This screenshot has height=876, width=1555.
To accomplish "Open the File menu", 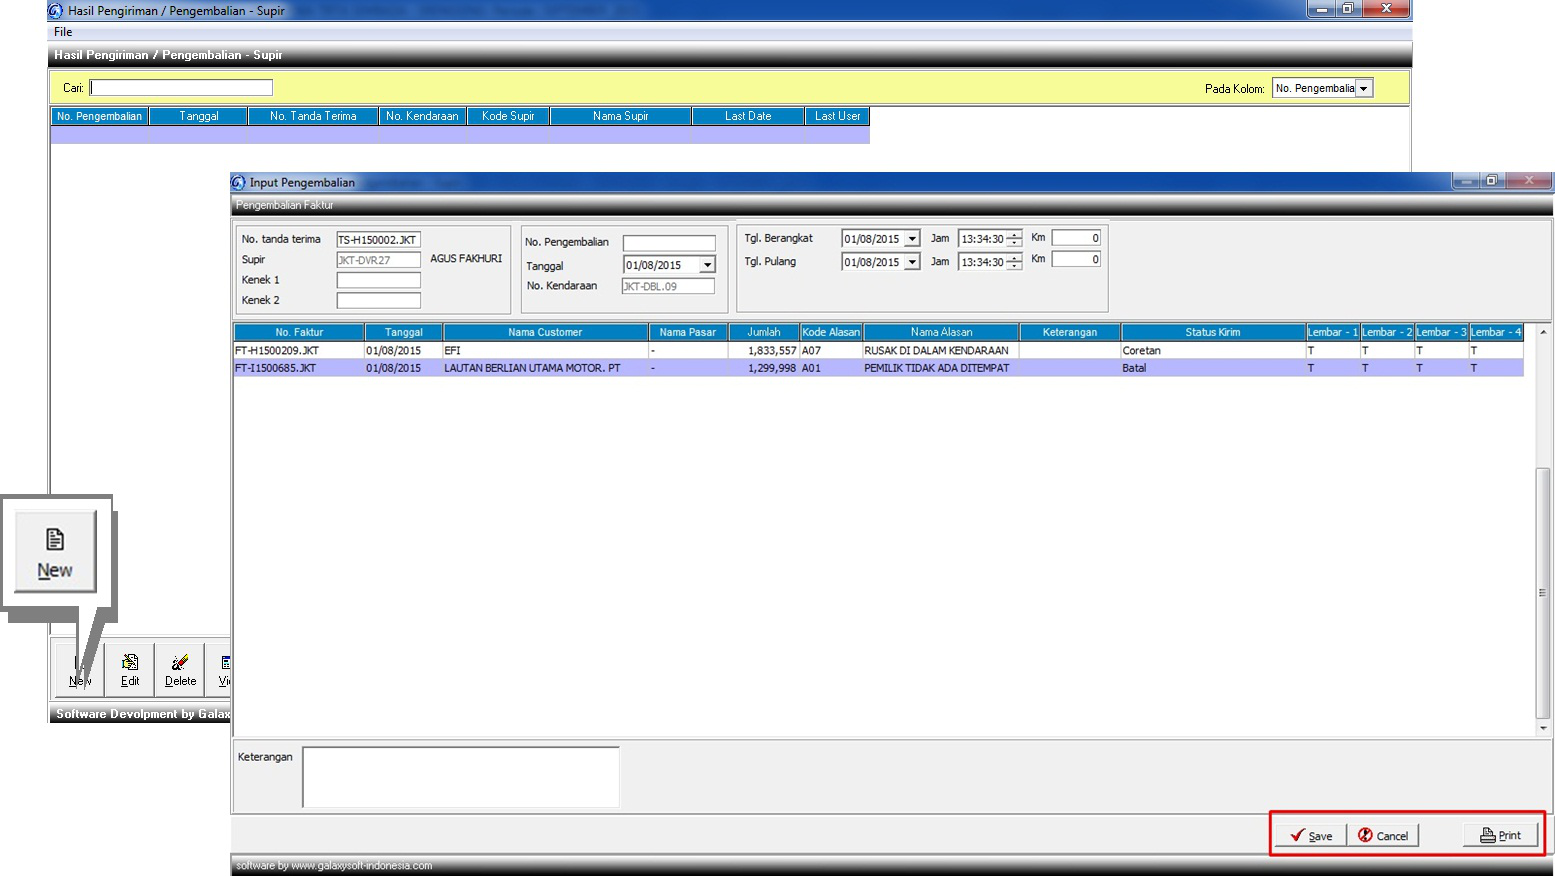I will tap(63, 32).
